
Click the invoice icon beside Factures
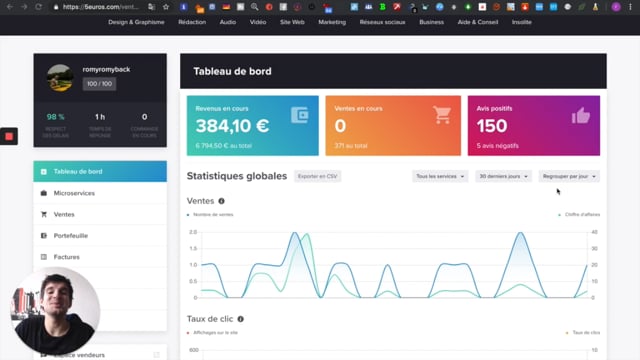(x=44, y=257)
